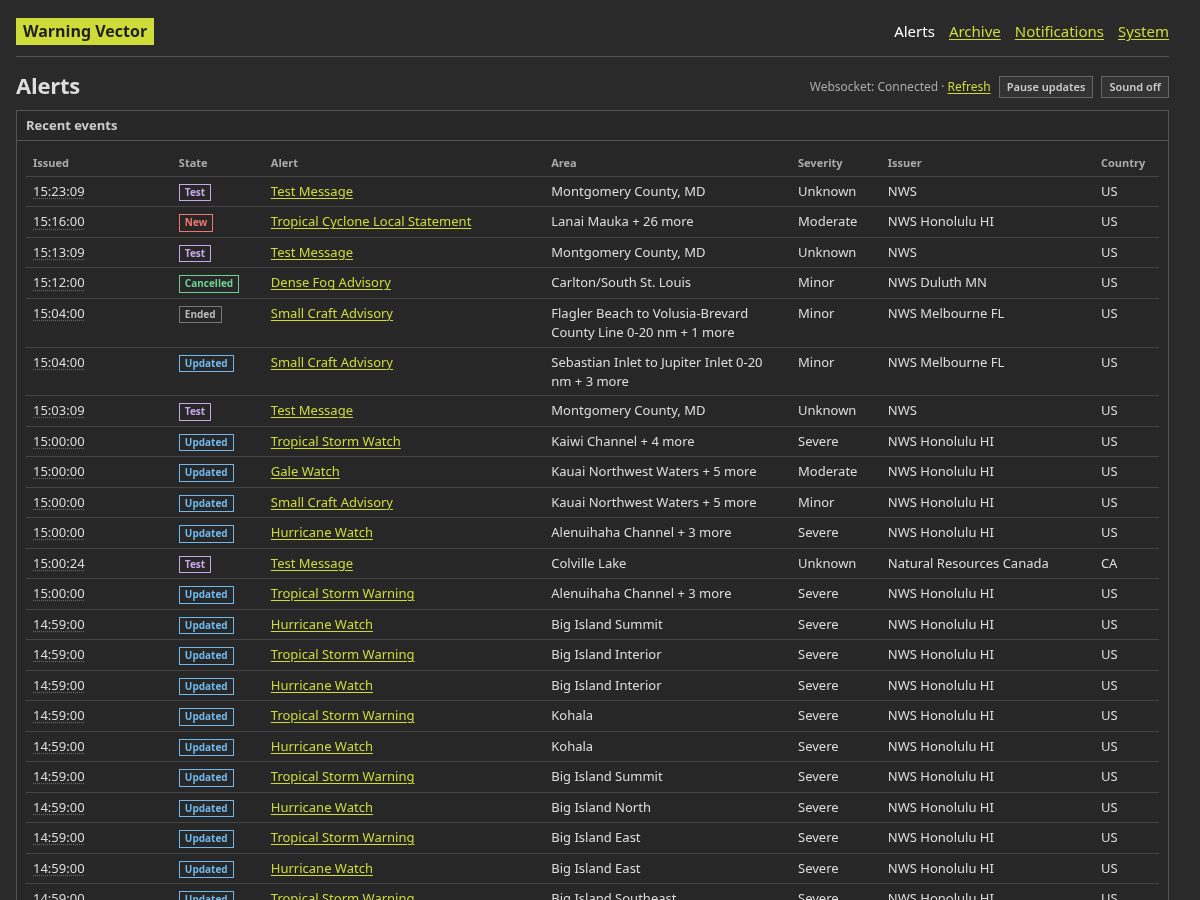Open Hurricane Watch for Big Island Summit
The width and height of the screenshot is (1200, 900).
pos(322,625)
